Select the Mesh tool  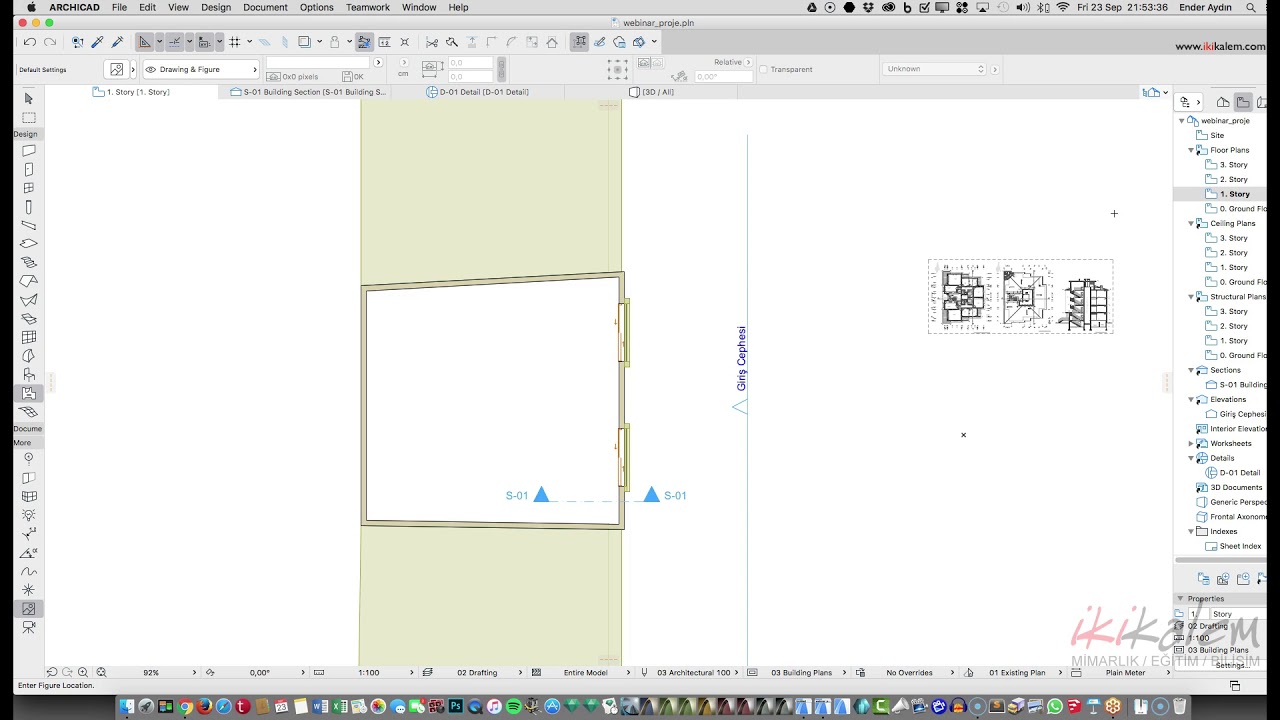tap(28, 412)
